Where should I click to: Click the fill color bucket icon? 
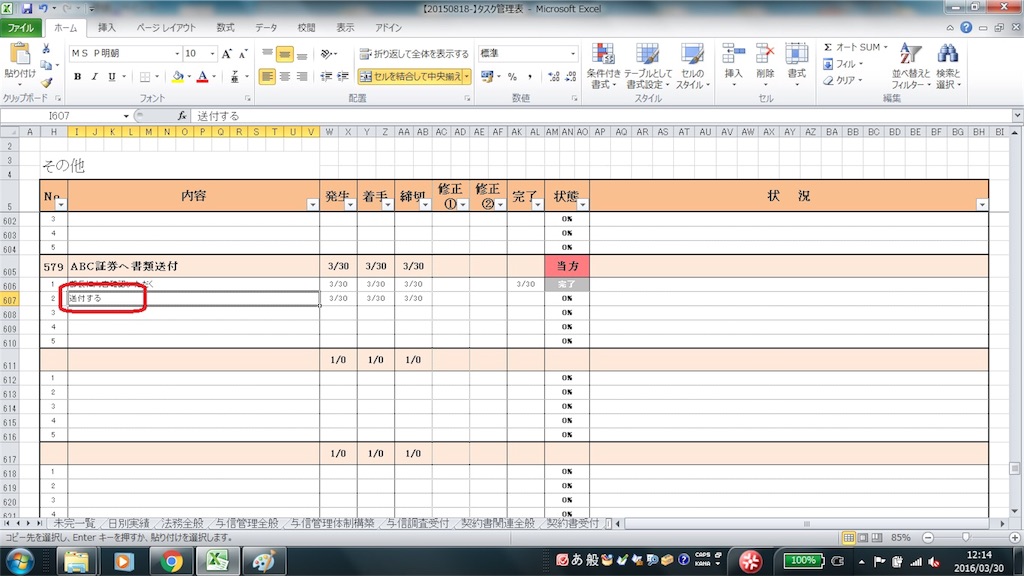coord(178,76)
